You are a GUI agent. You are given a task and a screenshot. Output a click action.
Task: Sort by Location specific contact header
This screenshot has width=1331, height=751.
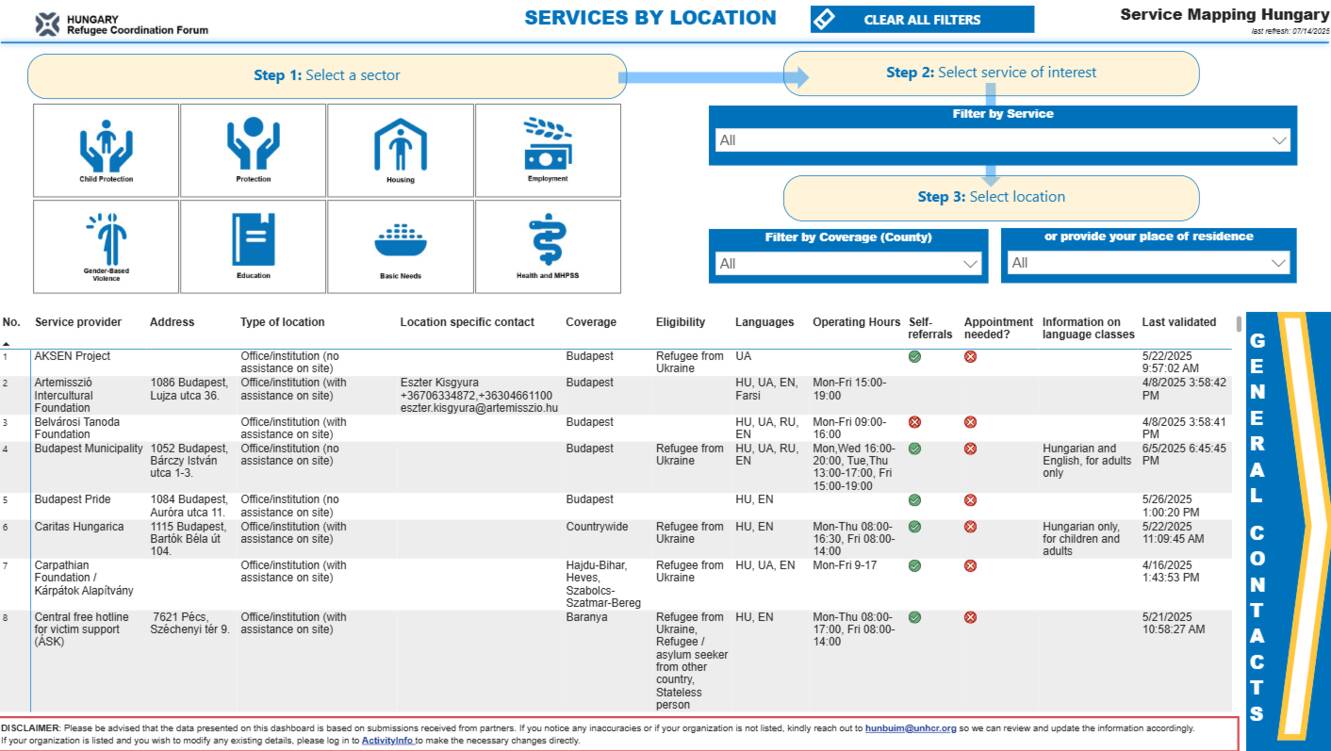coord(467,322)
